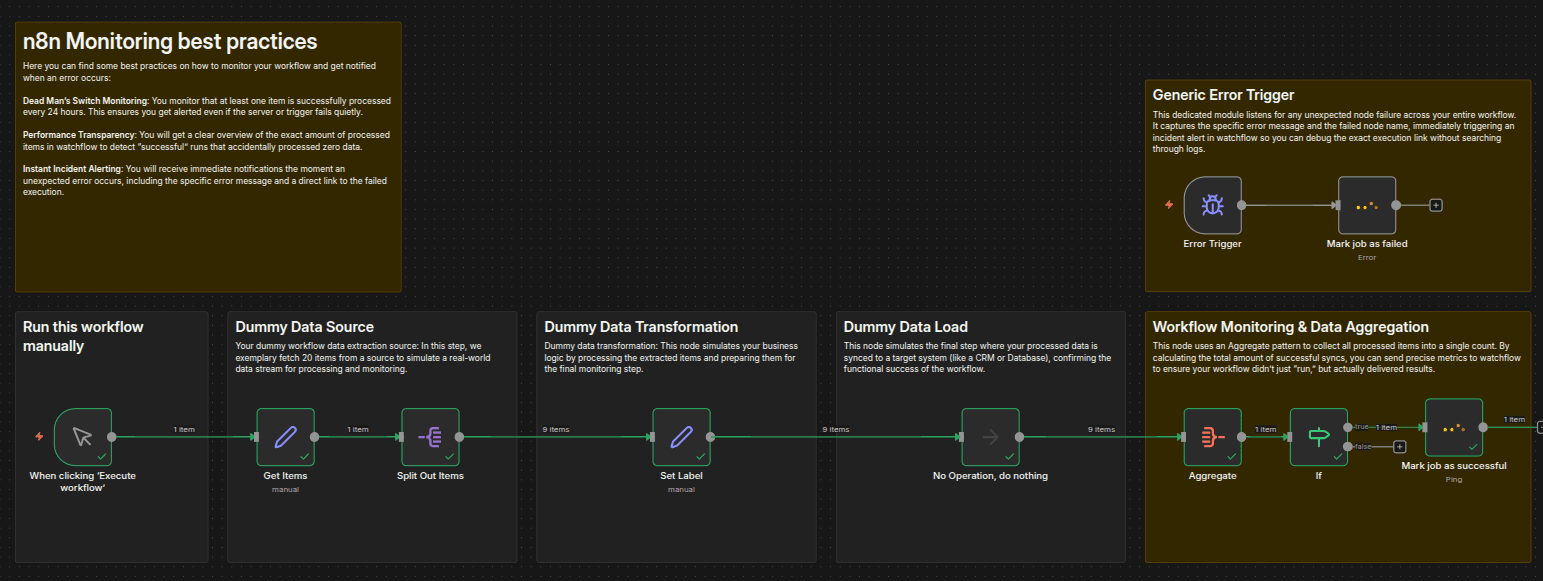The image size is (1543, 581).
Task: Select the Dummy Data Load sticky note heading
Action: [905, 327]
